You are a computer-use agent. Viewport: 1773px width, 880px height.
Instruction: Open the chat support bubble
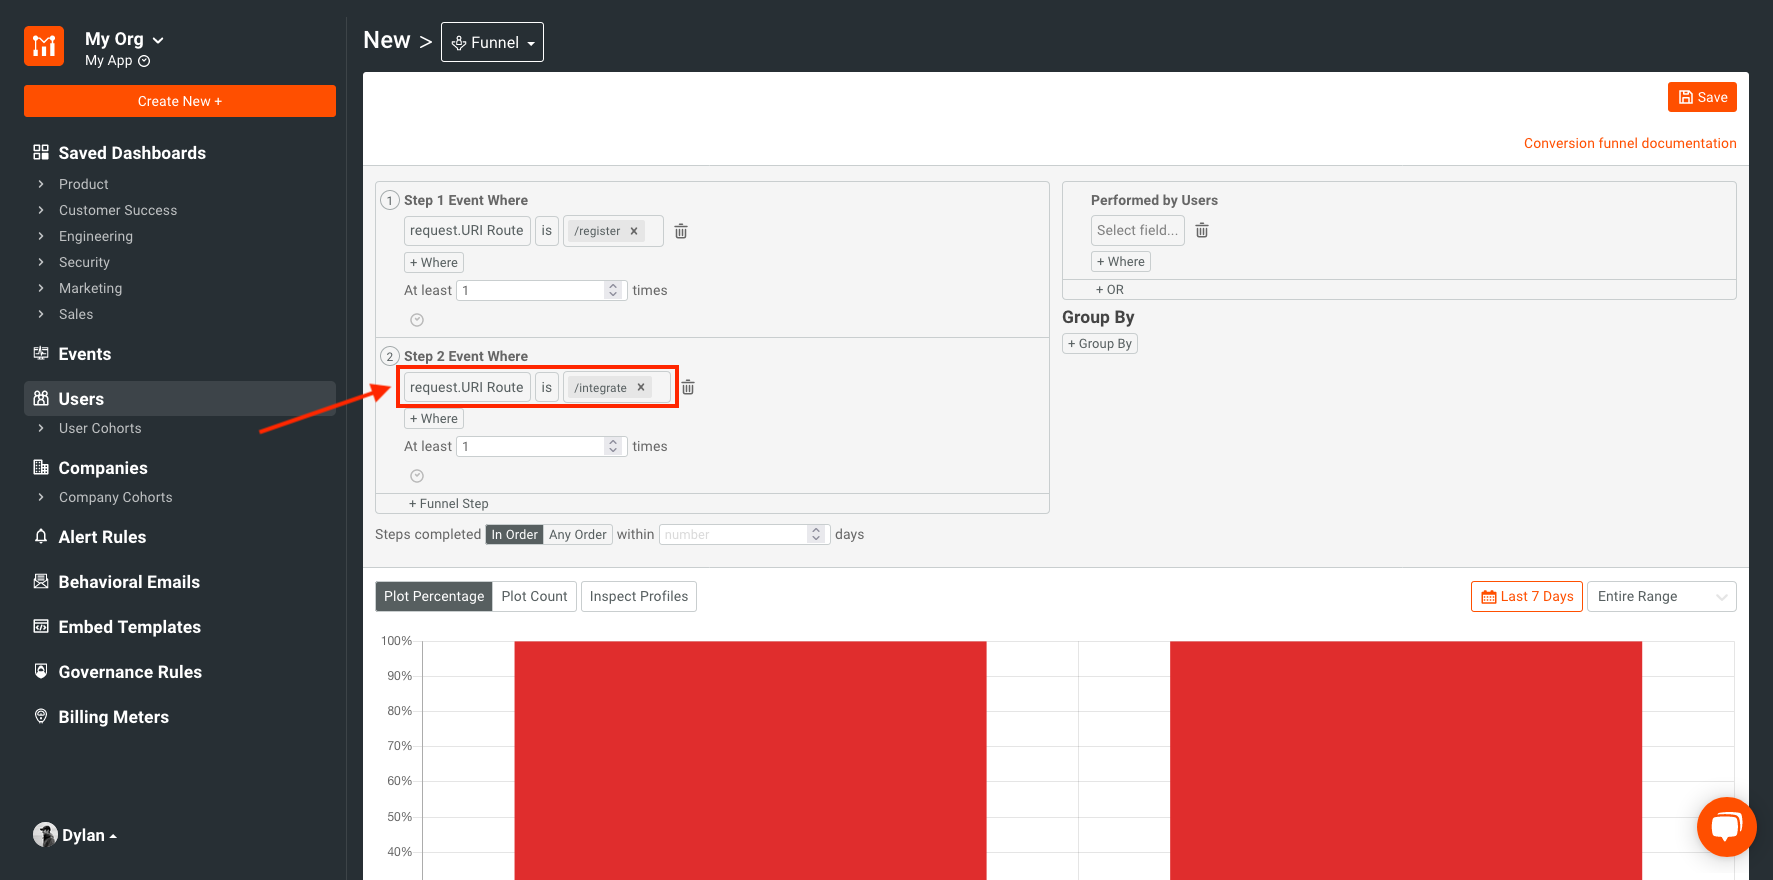point(1727,827)
